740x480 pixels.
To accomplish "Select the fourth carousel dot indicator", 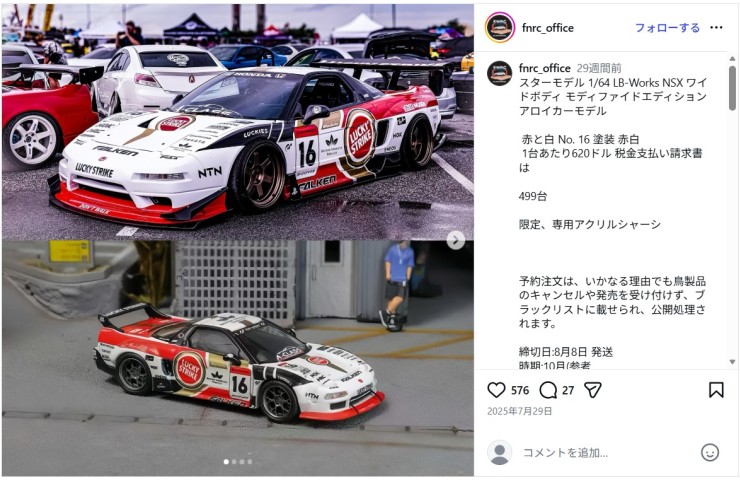I will (x=250, y=462).
